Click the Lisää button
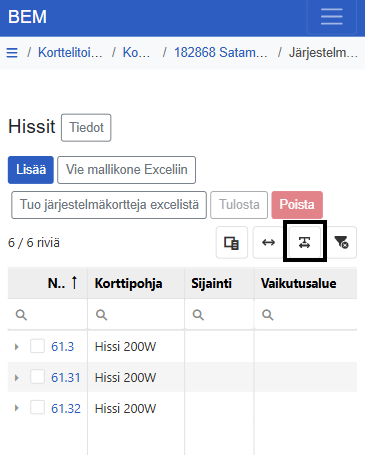Screen dimensions: 365x455 pos(31,170)
